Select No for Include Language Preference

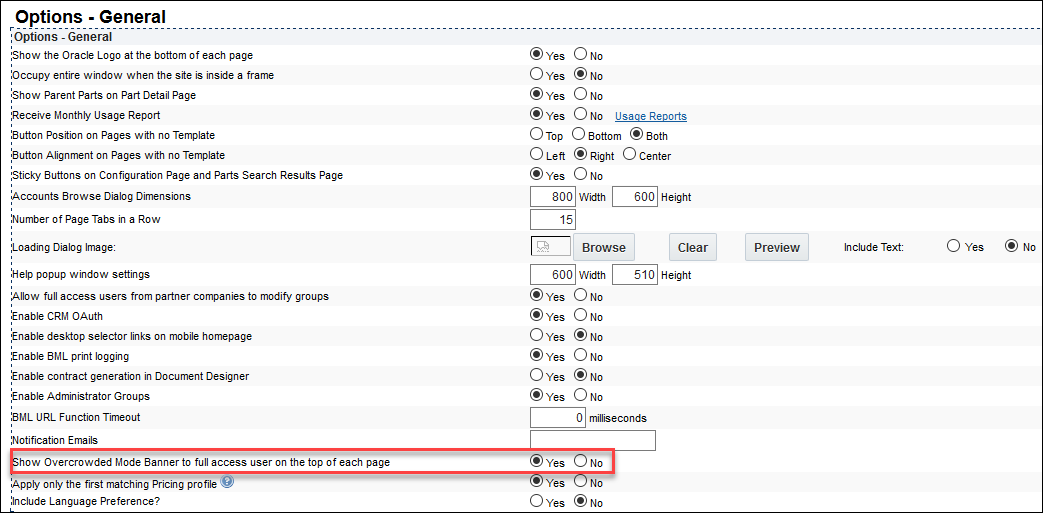pos(581,501)
